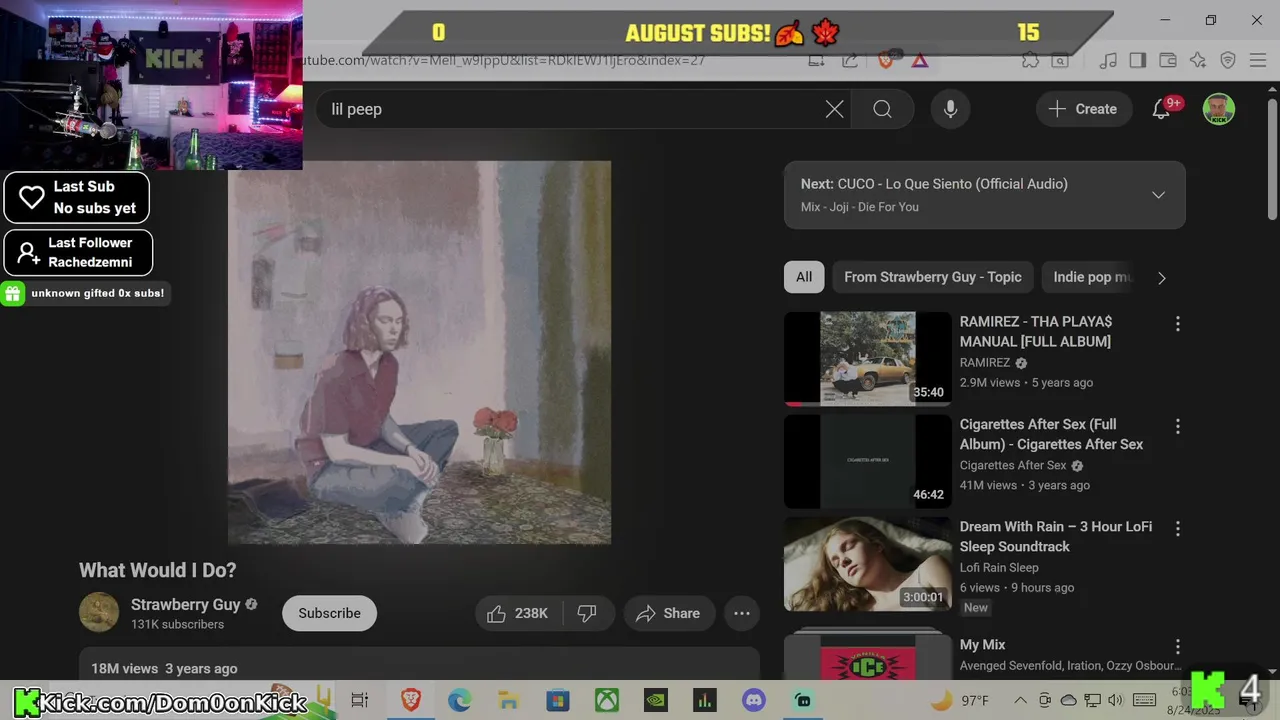Click volume icon in system tray
This screenshot has height=720, width=1280.
click(x=1116, y=700)
